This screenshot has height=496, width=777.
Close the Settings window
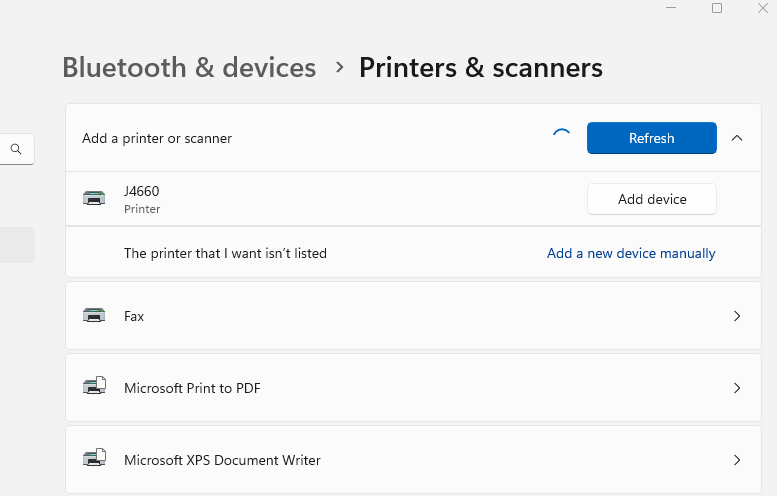(x=763, y=8)
